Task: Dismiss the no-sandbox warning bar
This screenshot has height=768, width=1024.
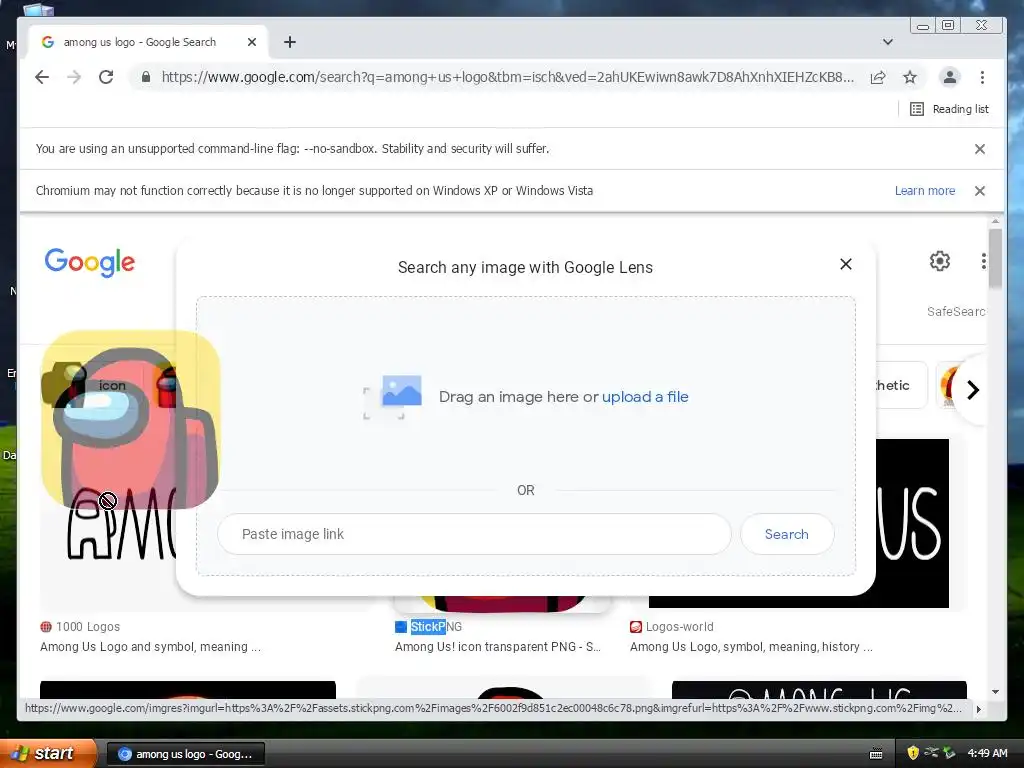Action: pos(980,149)
